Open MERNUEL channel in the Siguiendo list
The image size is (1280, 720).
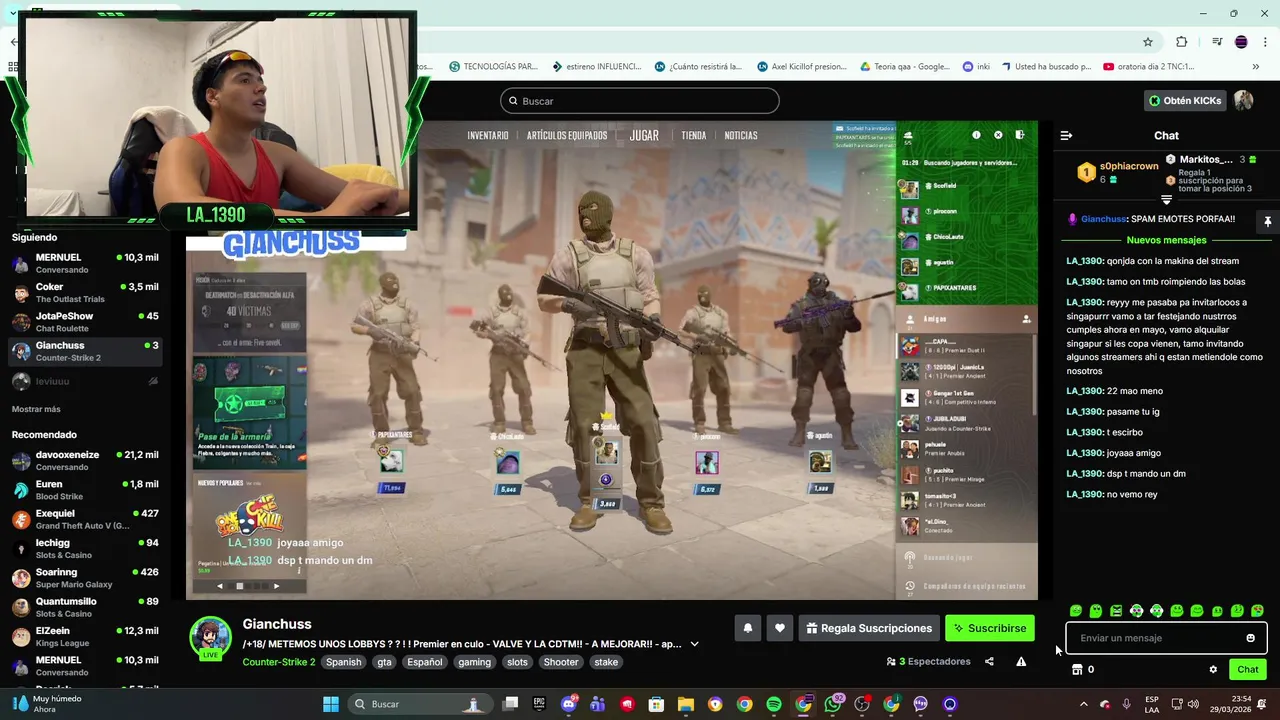85,264
